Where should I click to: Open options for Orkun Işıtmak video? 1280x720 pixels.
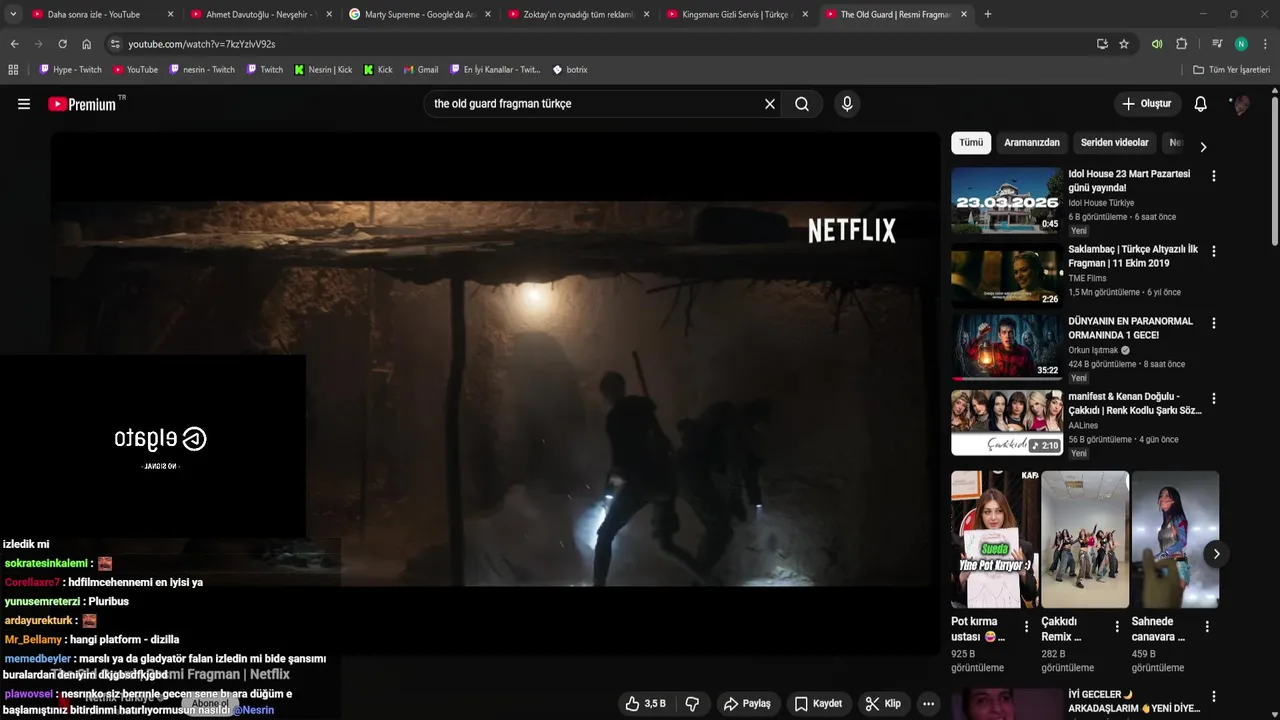[1214, 324]
